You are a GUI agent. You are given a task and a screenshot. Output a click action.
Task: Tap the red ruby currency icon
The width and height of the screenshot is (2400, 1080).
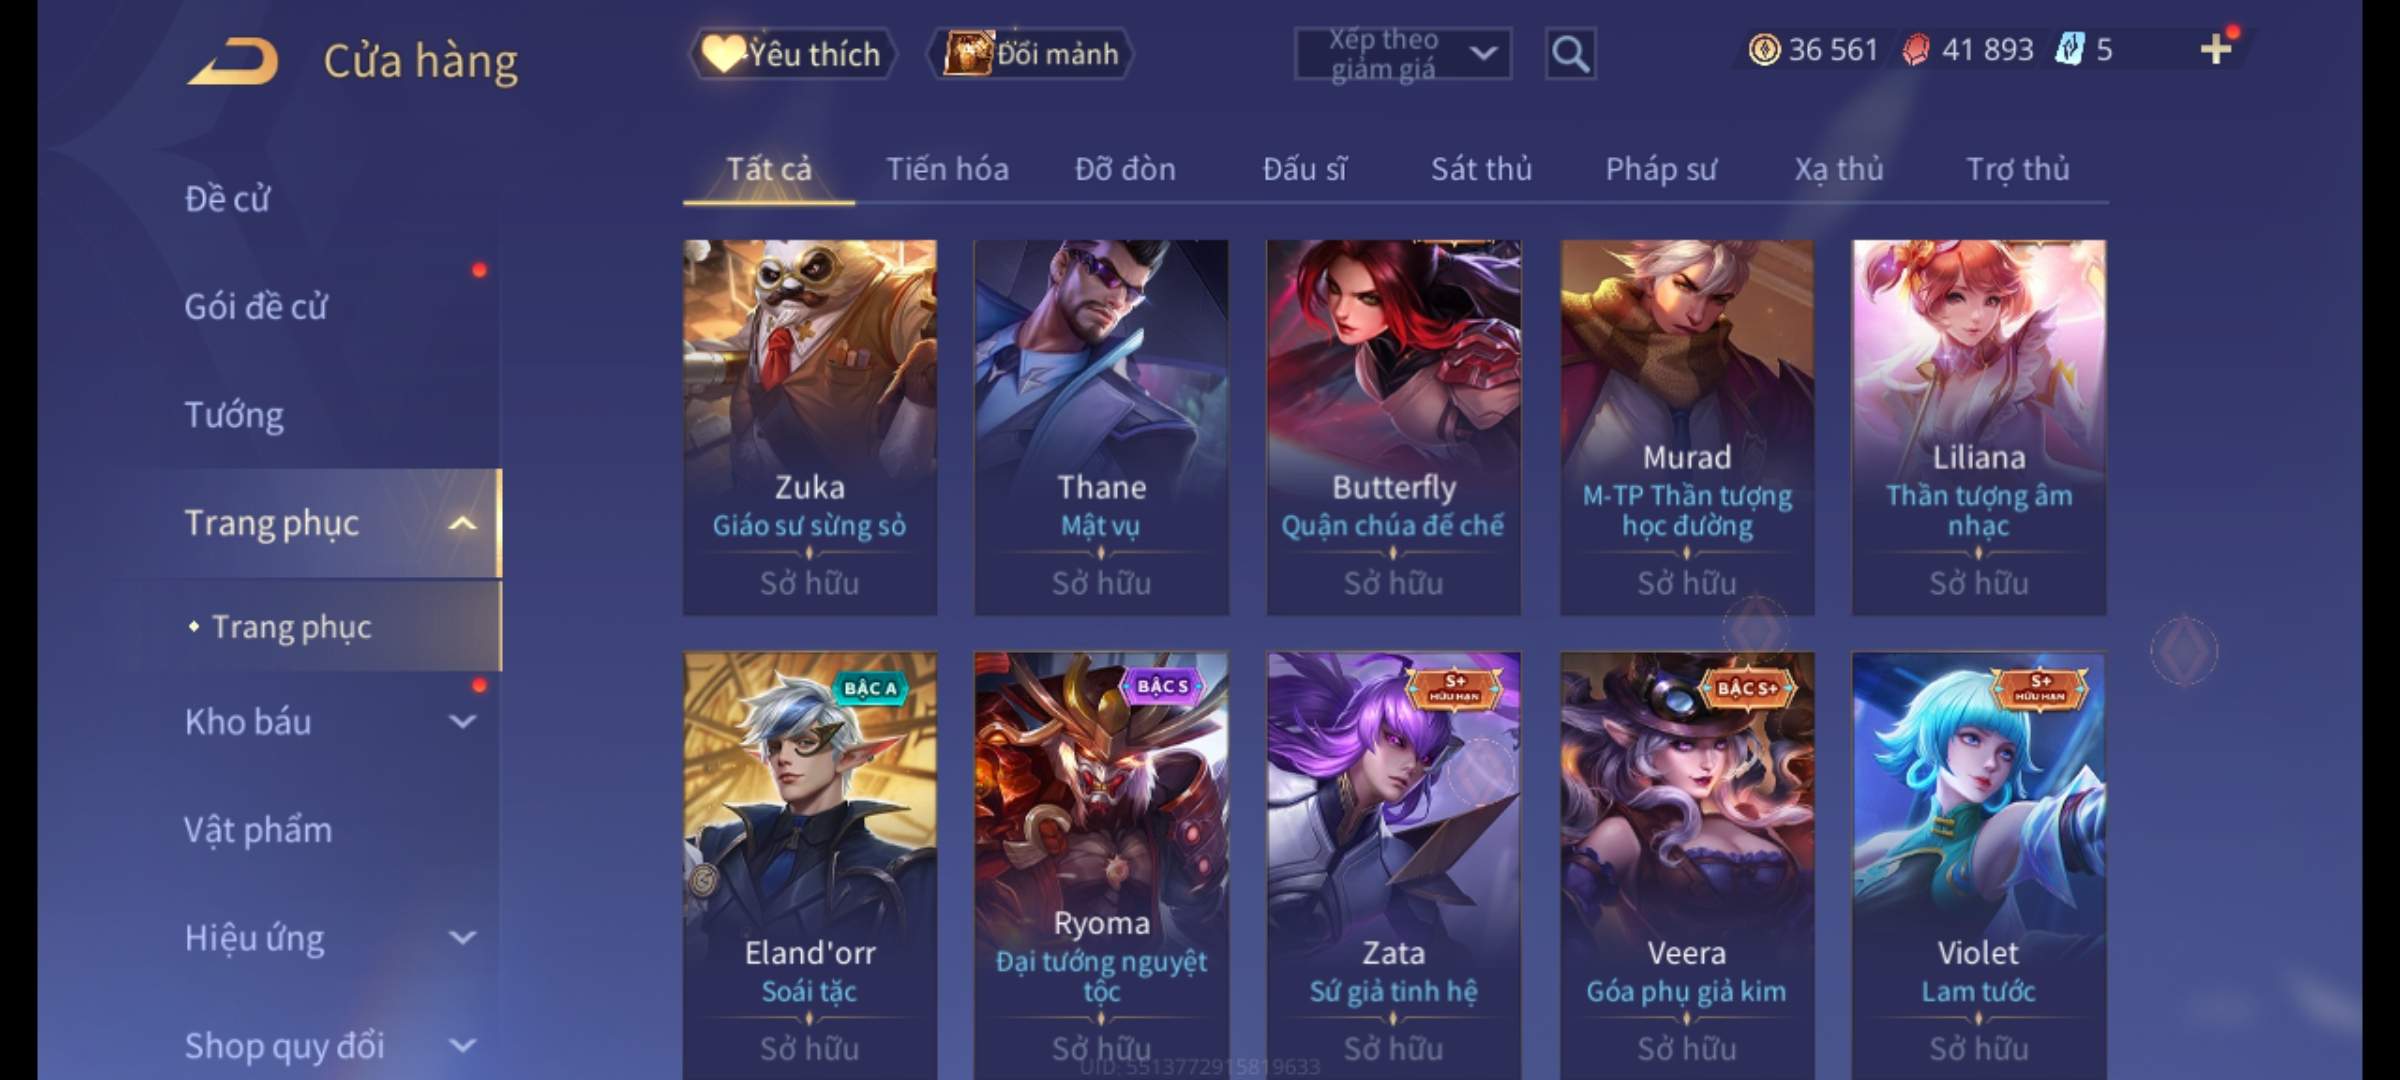tap(1916, 50)
